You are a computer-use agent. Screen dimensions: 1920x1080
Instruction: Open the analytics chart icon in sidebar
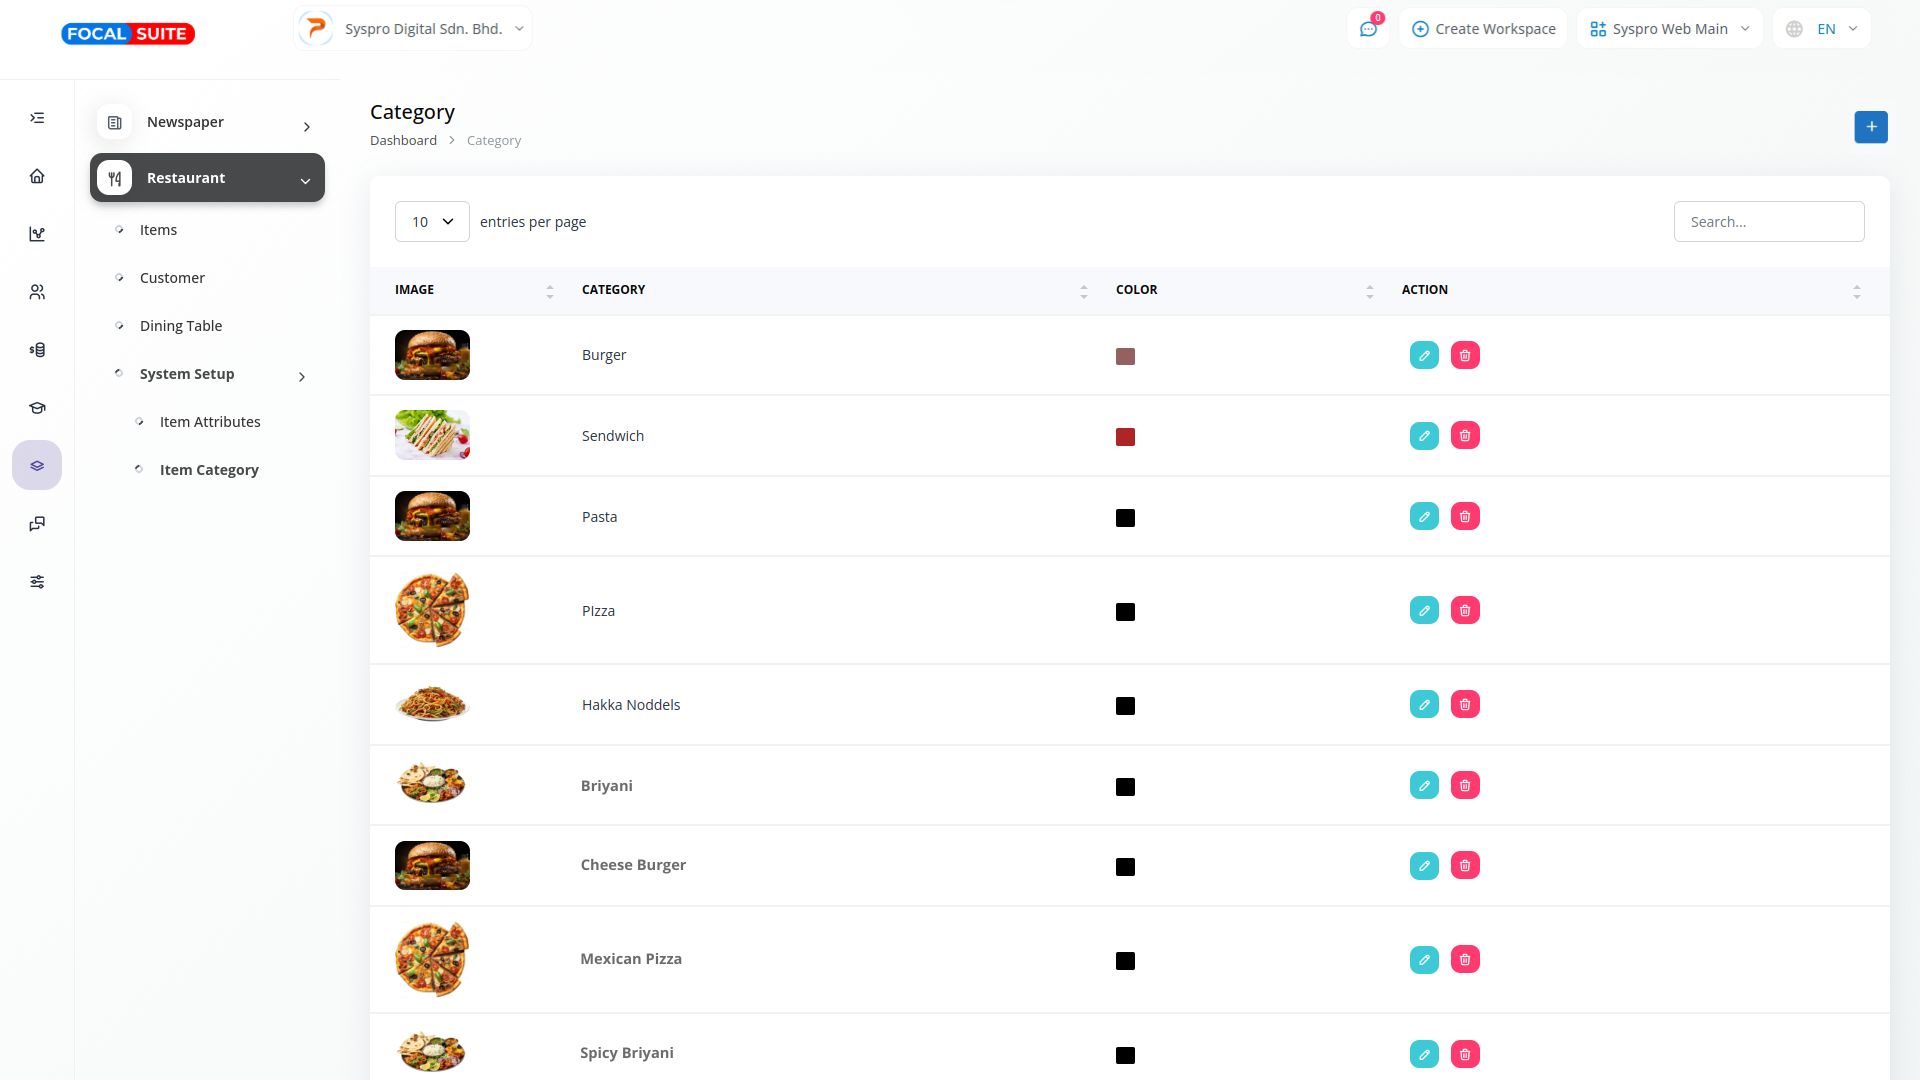[37, 234]
